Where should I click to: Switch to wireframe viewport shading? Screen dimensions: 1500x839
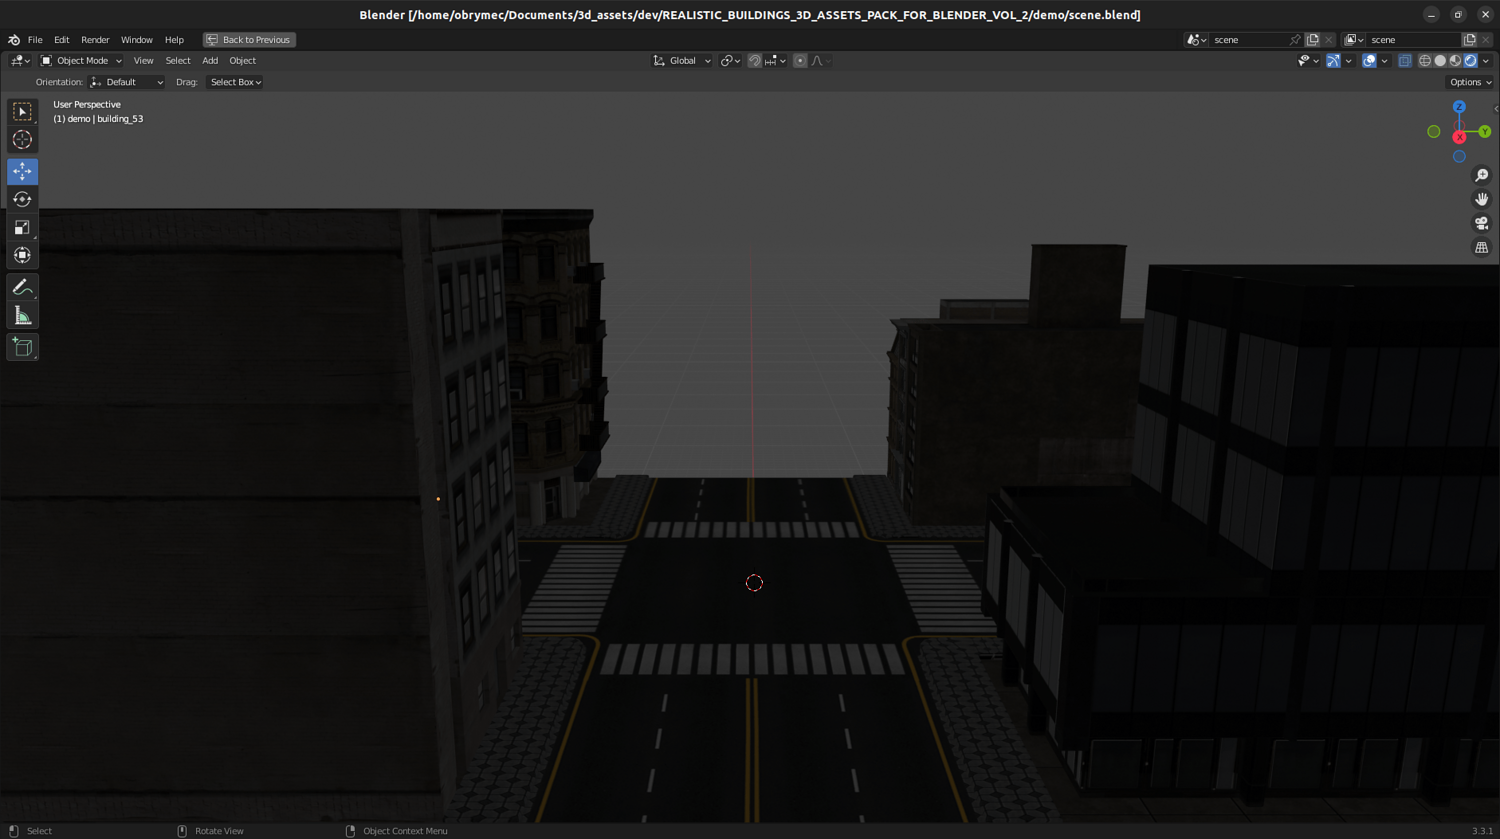(1425, 61)
